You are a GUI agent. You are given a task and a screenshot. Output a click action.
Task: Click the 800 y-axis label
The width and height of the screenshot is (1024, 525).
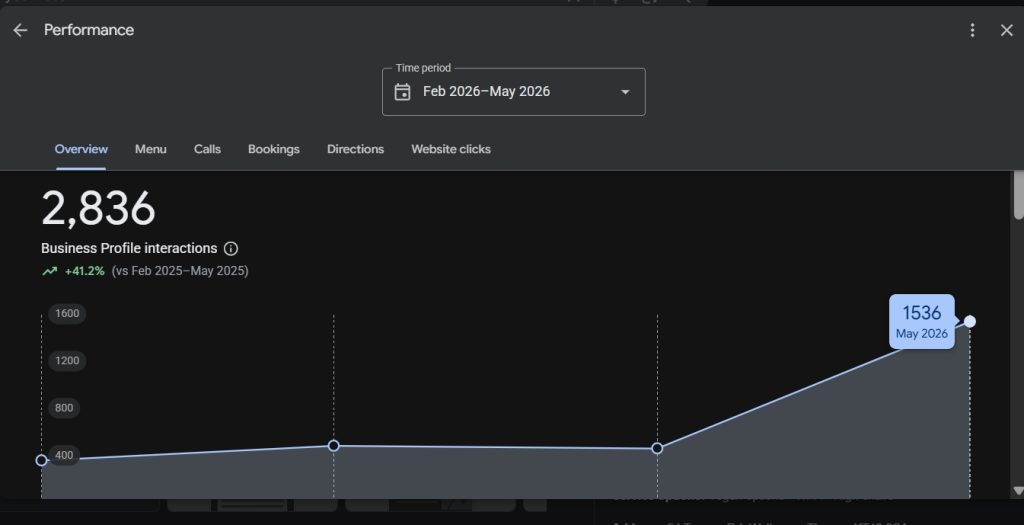pyautogui.click(x=64, y=408)
